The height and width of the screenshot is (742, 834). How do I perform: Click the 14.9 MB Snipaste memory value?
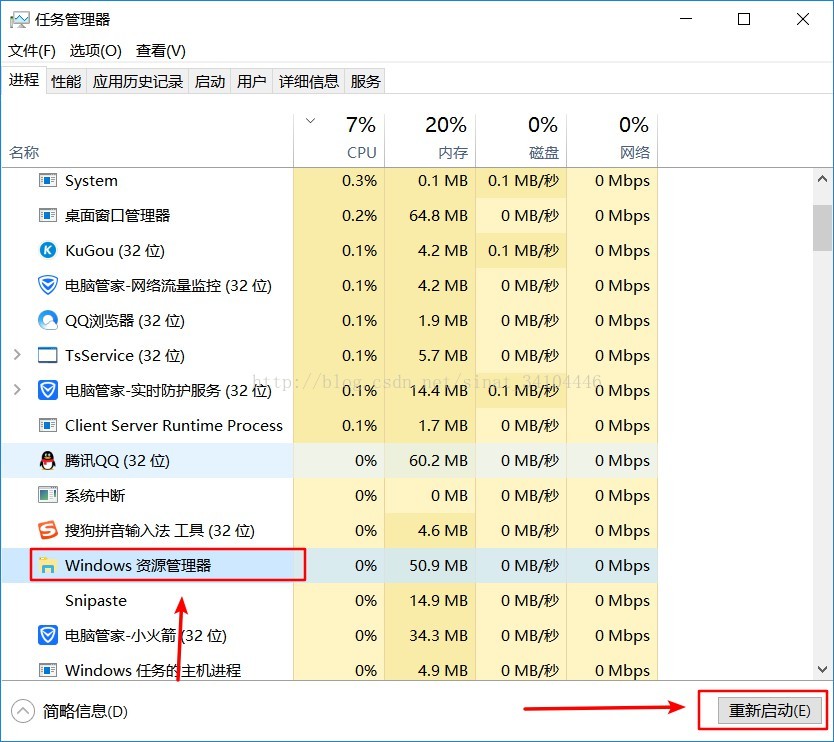(438, 601)
